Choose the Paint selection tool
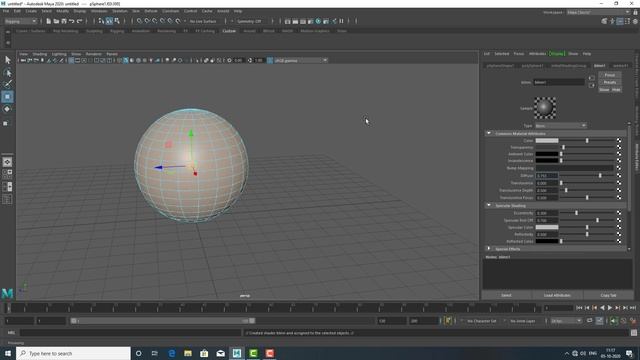The height and width of the screenshot is (360, 640). pyautogui.click(x=7, y=84)
